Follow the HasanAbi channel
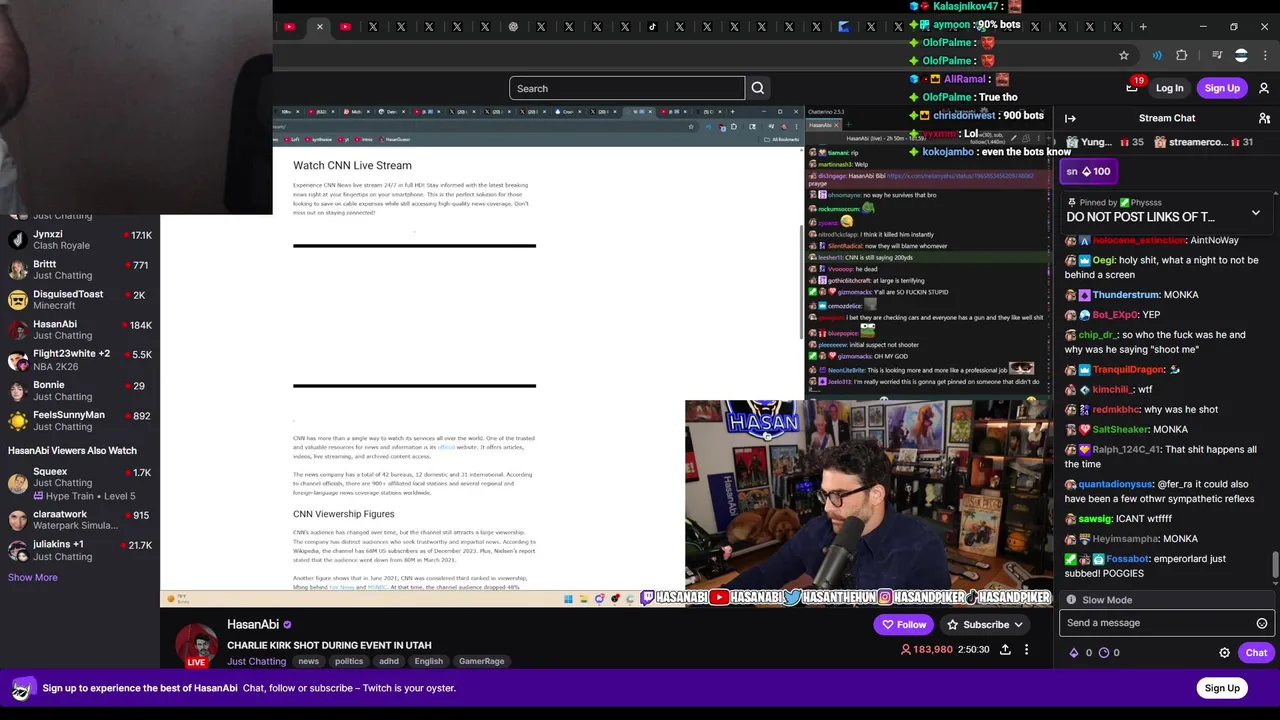This screenshot has width=1280, height=720. click(904, 625)
